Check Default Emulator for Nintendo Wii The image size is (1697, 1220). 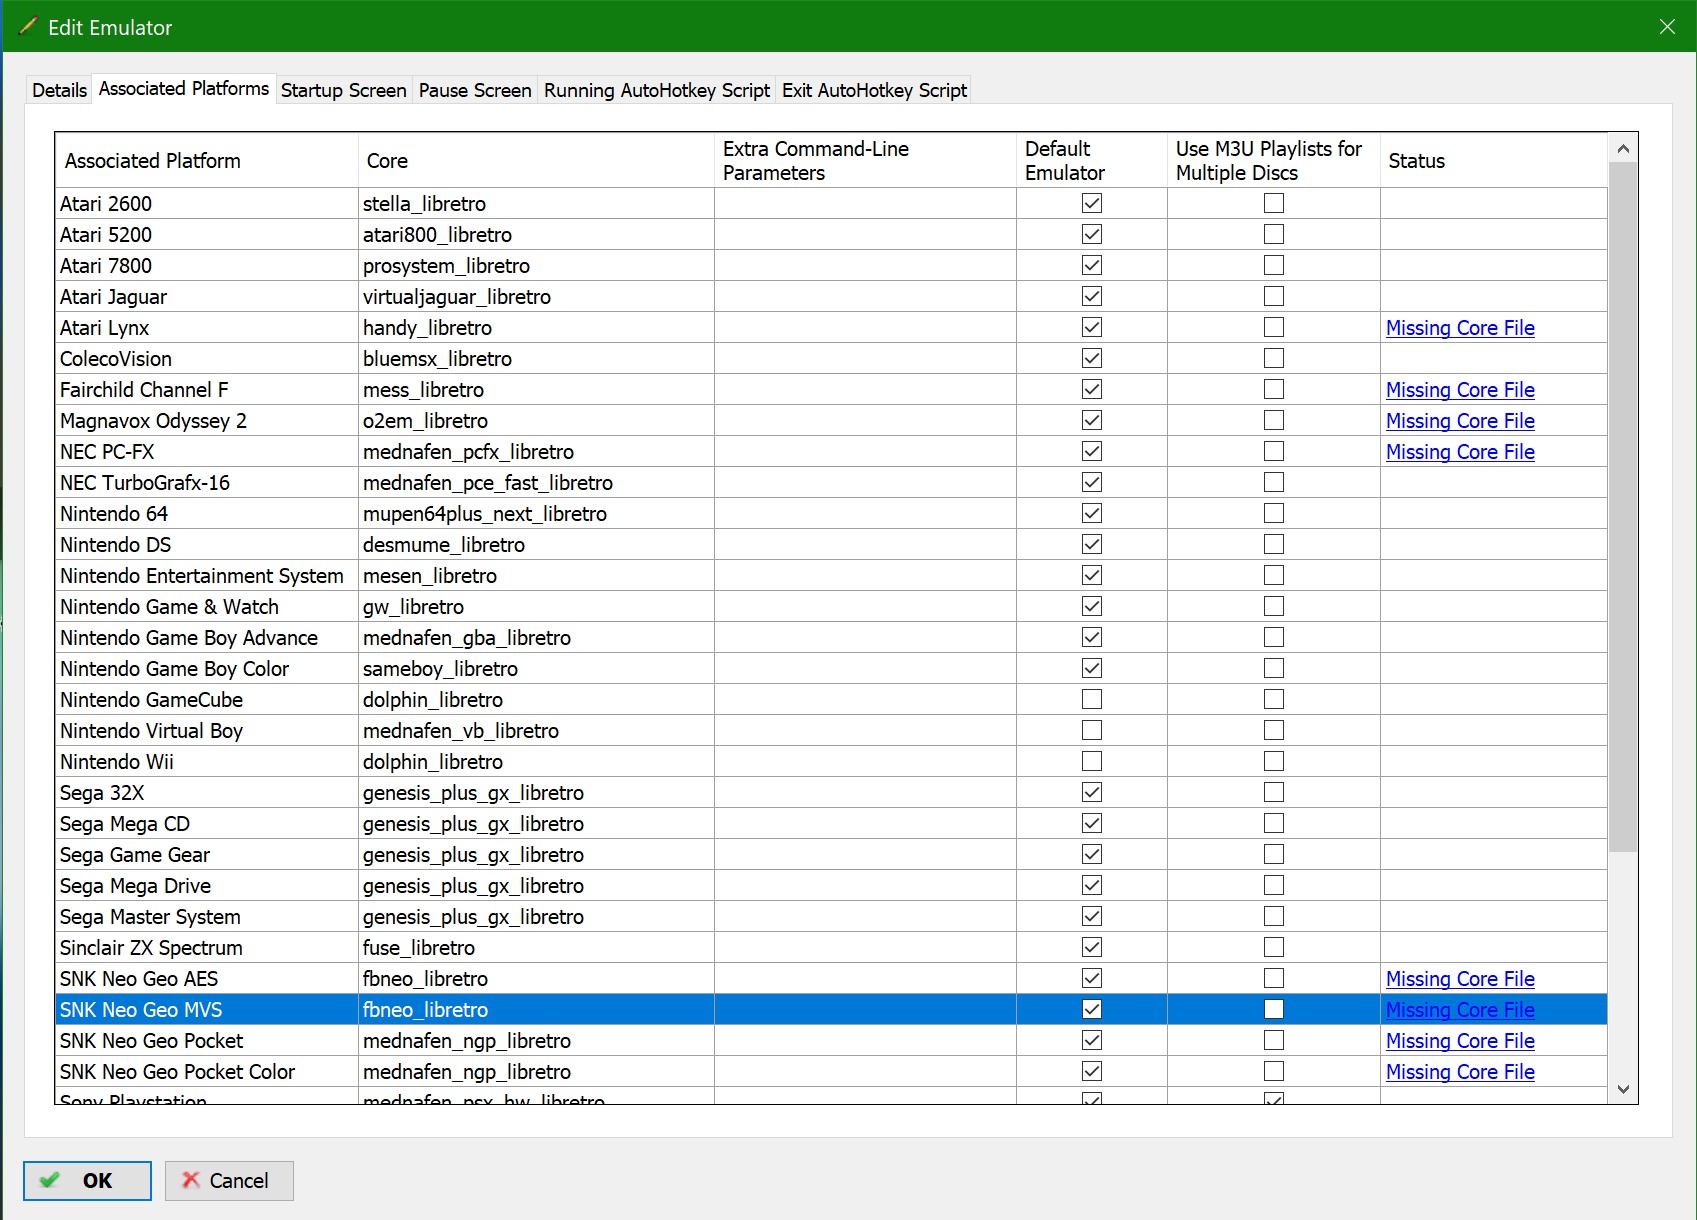click(1092, 761)
